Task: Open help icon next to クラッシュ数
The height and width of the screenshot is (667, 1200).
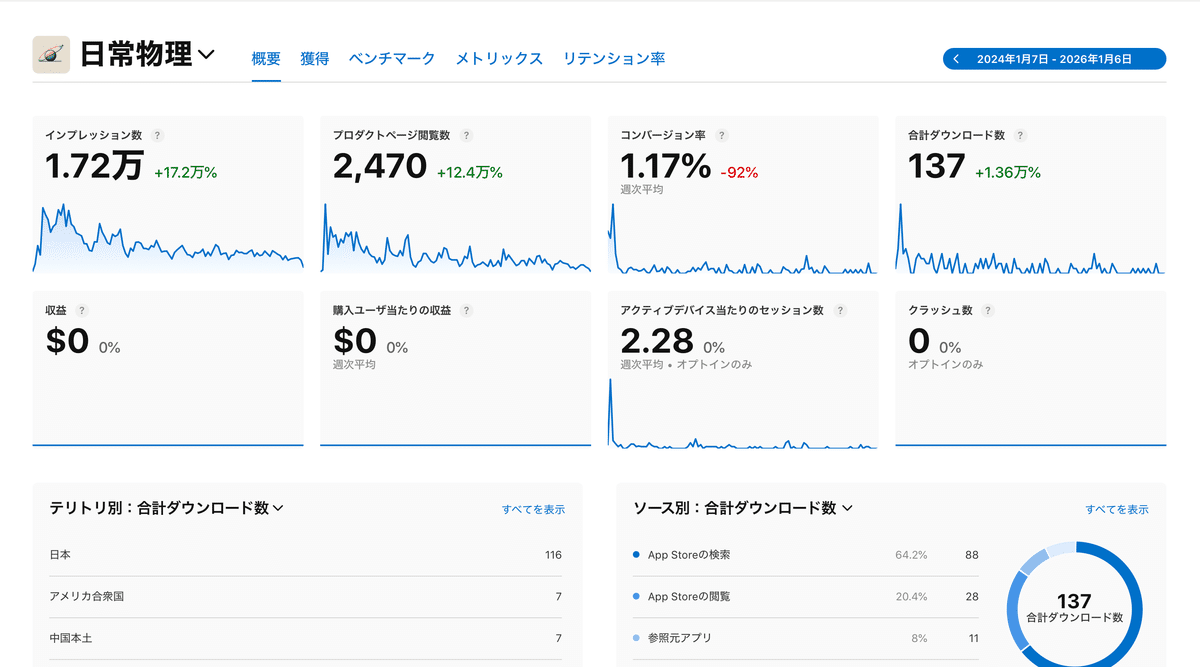Action: pos(987,310)
